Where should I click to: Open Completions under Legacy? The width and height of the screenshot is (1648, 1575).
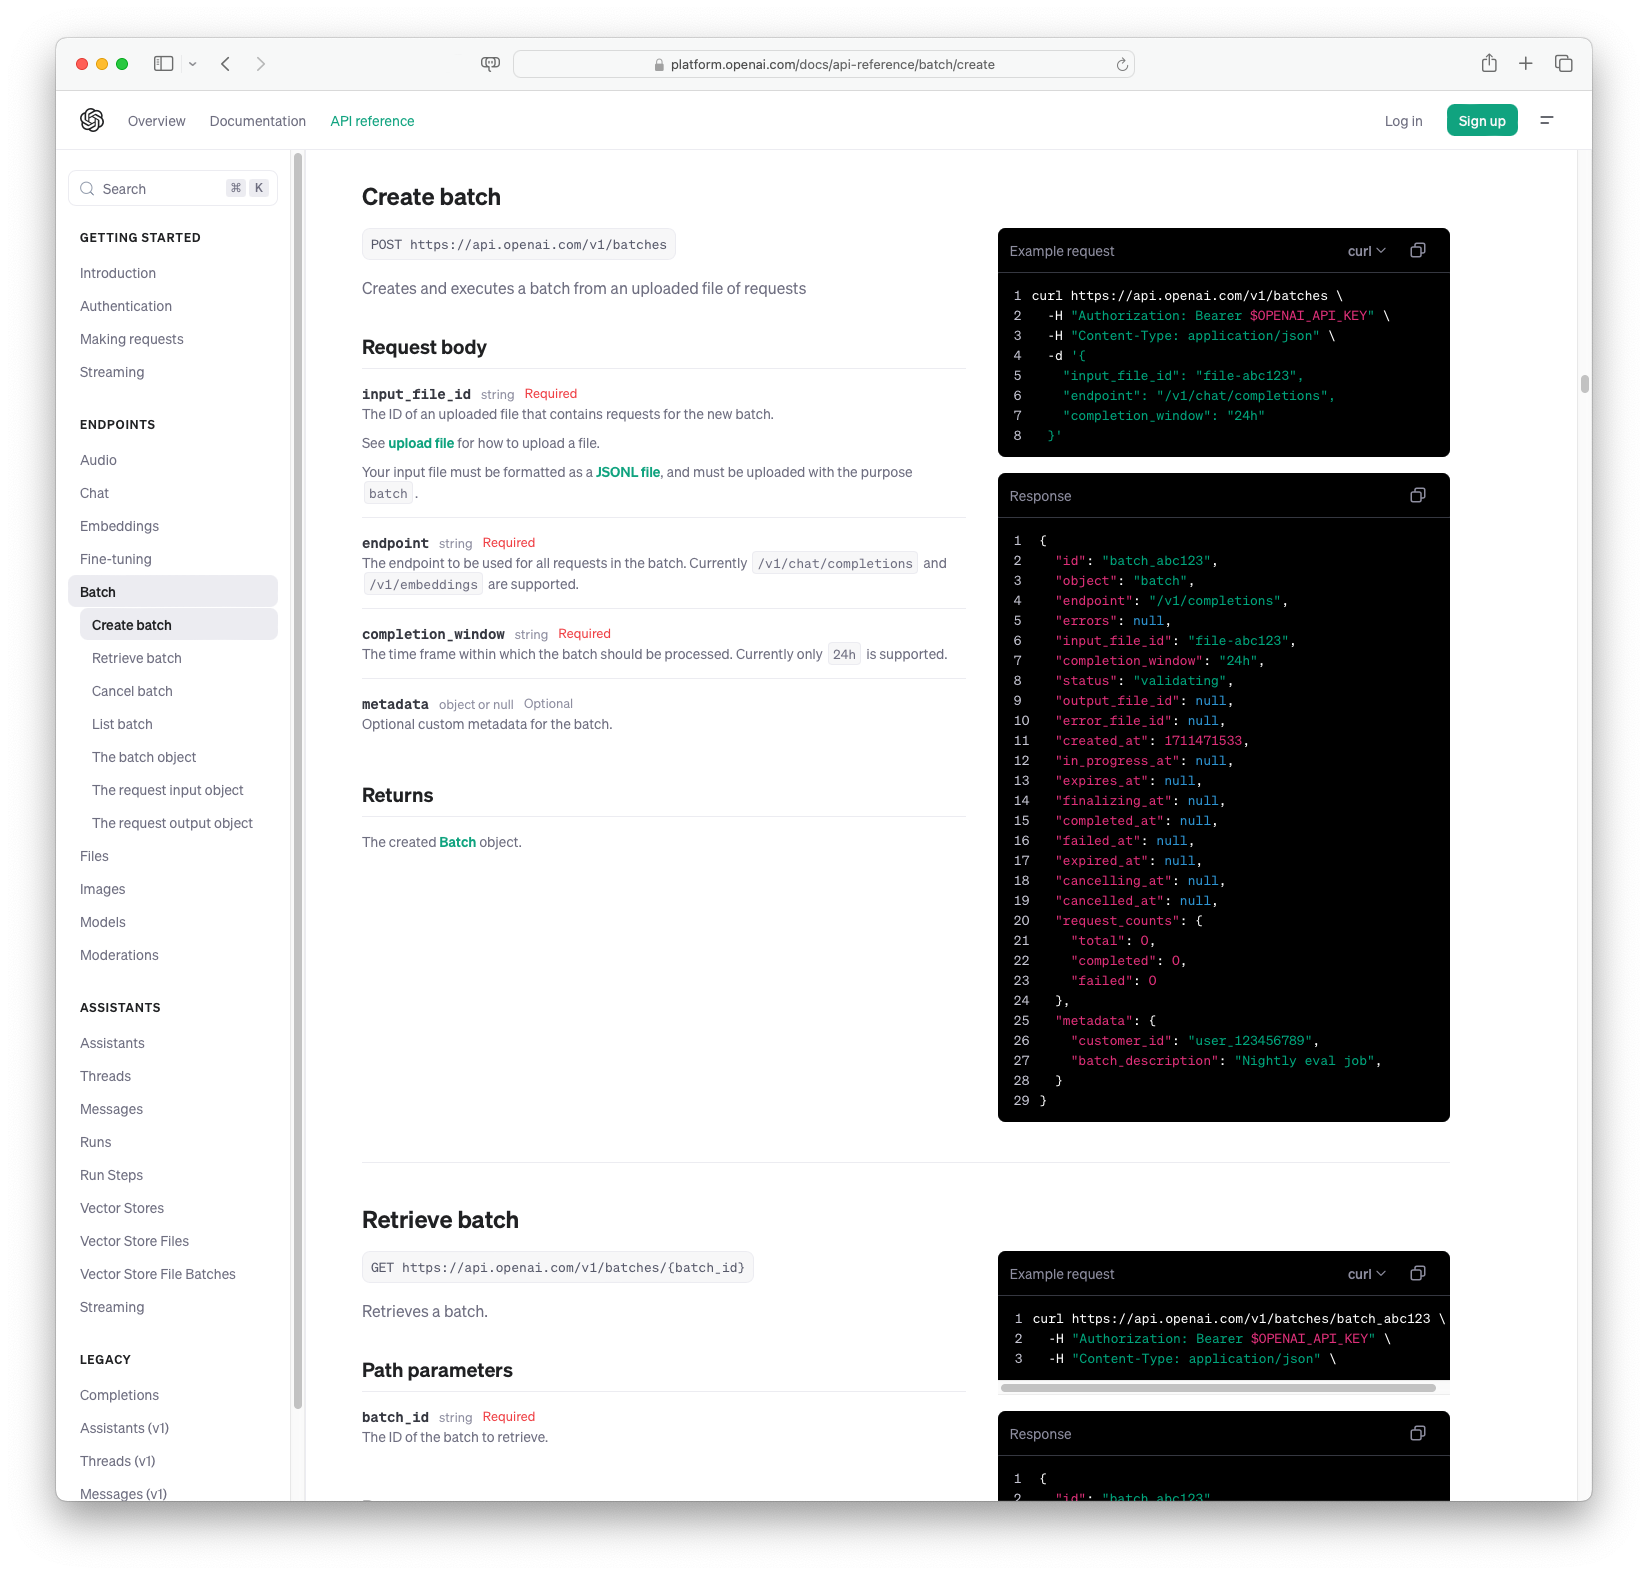pos(119,1395)
